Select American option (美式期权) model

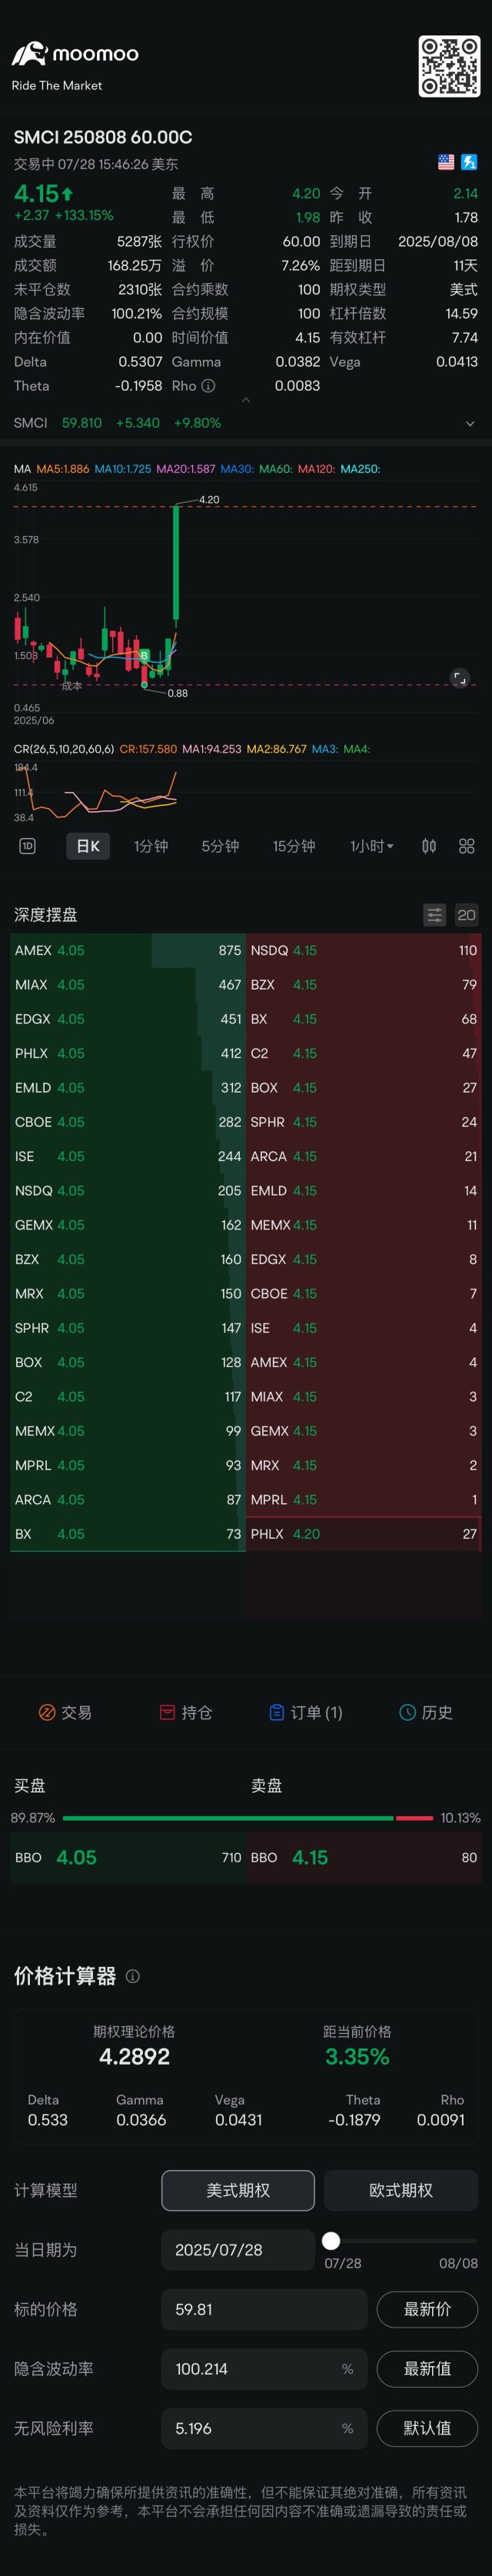tap(238, 2190)
